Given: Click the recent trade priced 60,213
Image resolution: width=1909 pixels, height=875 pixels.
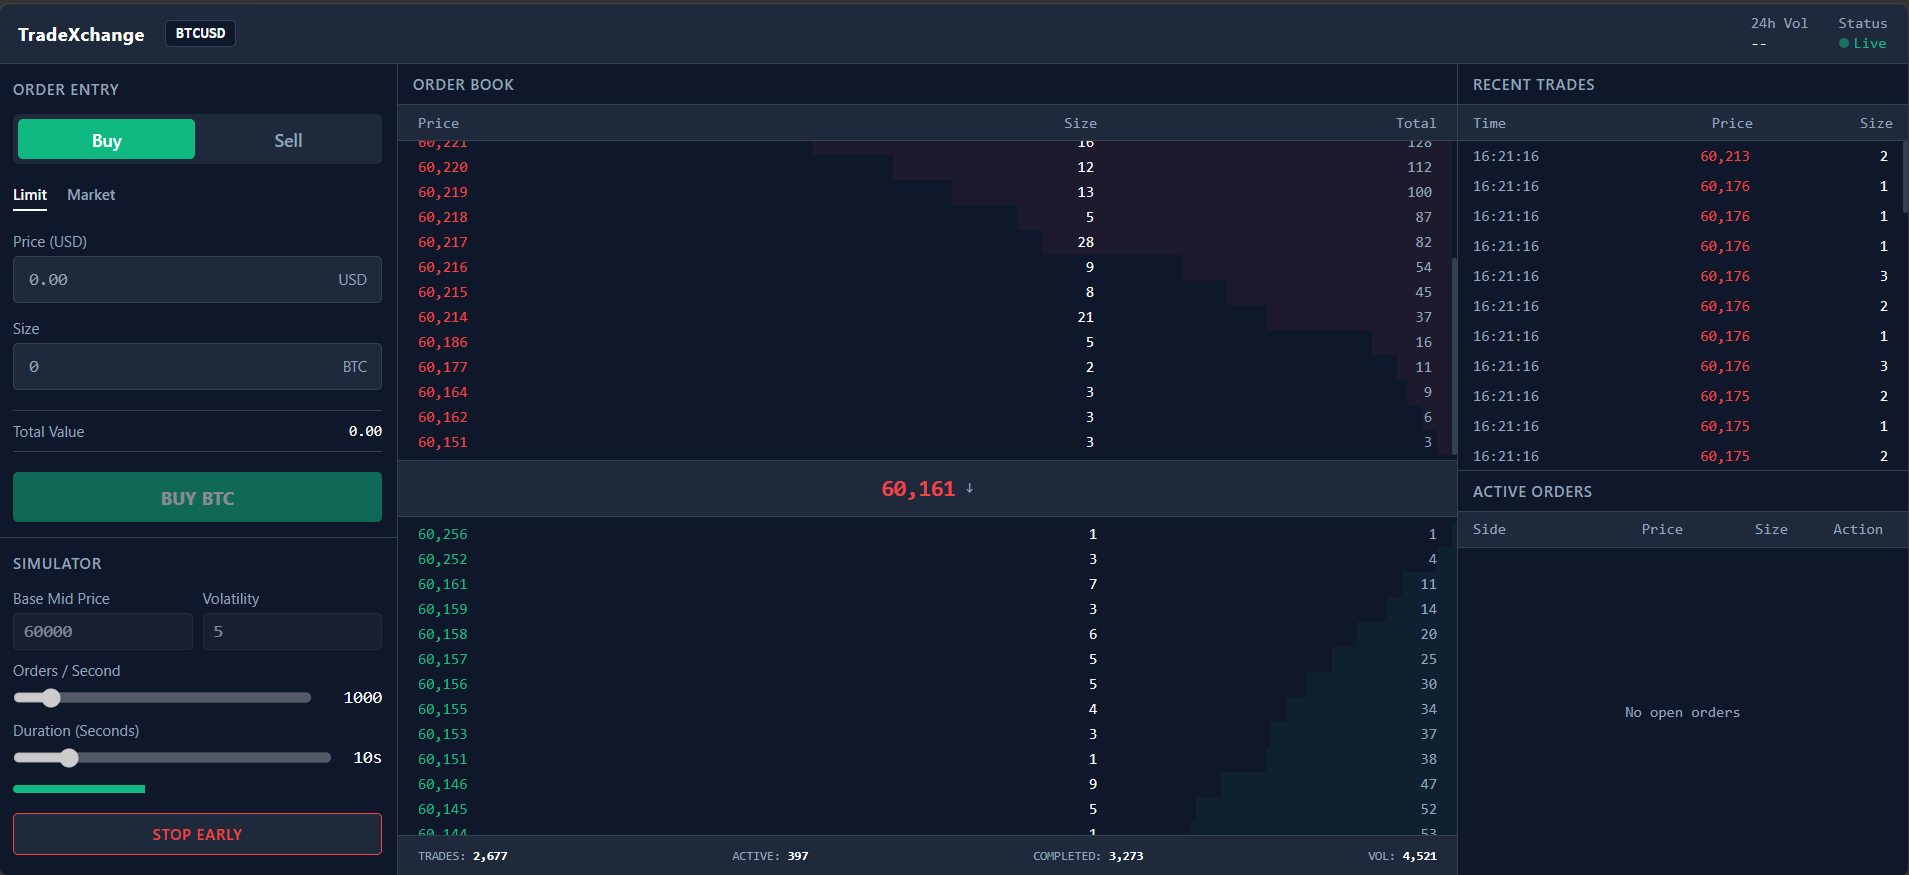Looking at the screenshot, I should 1725,156.
